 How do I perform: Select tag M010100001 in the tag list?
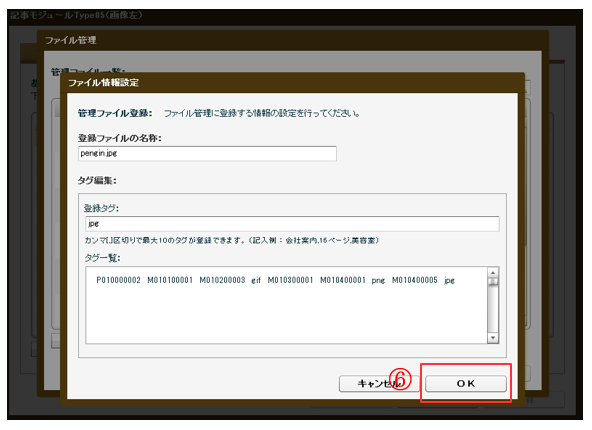(x=170, y=280)
